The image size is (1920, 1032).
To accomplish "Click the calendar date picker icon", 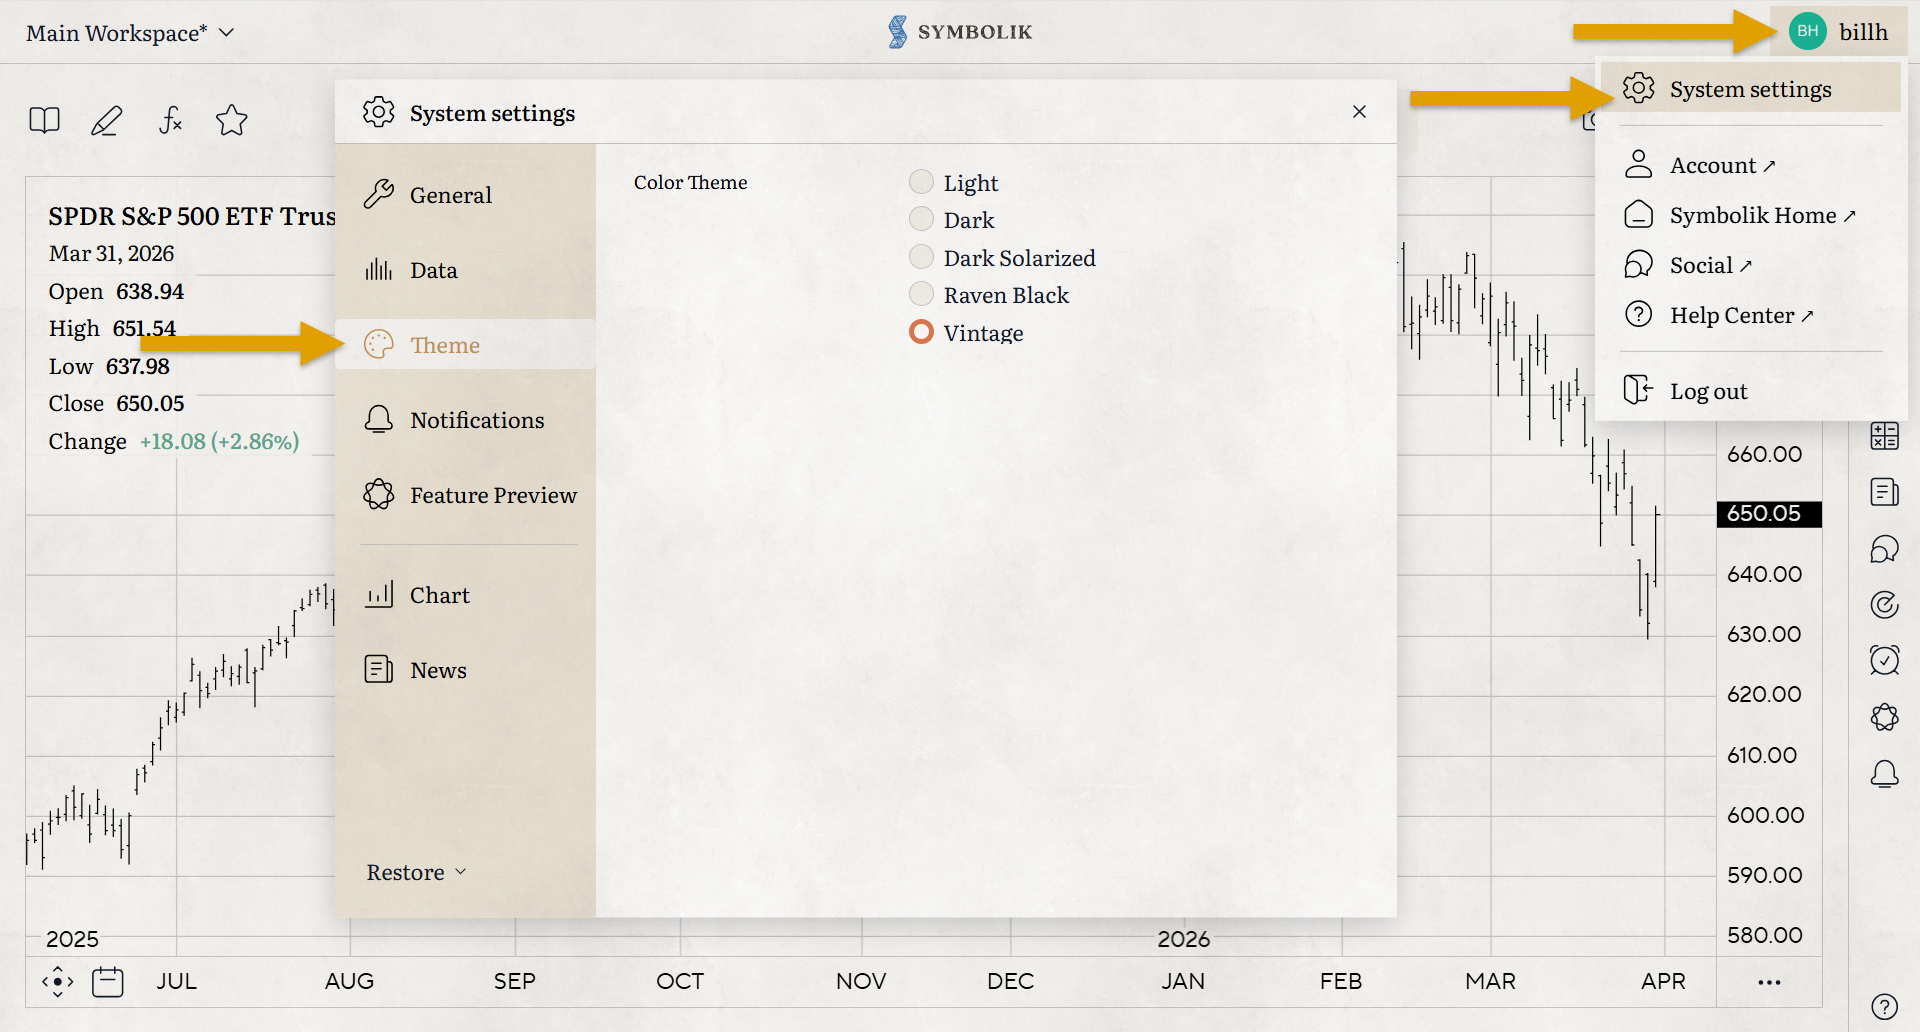I will click(107, 982).
